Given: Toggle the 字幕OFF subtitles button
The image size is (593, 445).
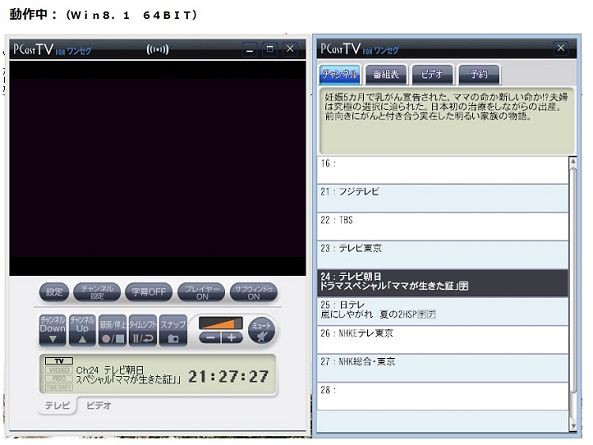Looking at the screenshot, I should point(149,292).
